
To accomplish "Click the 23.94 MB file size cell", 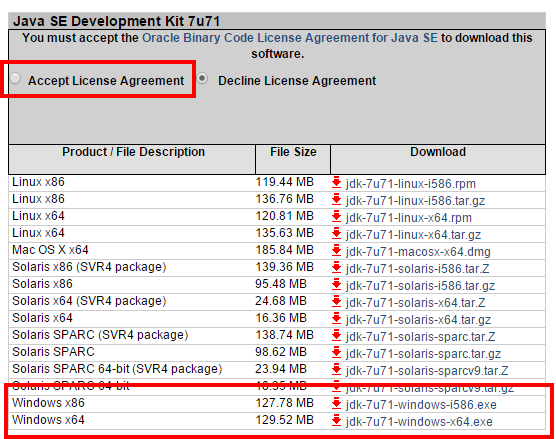I will click(x=281, y=369).
